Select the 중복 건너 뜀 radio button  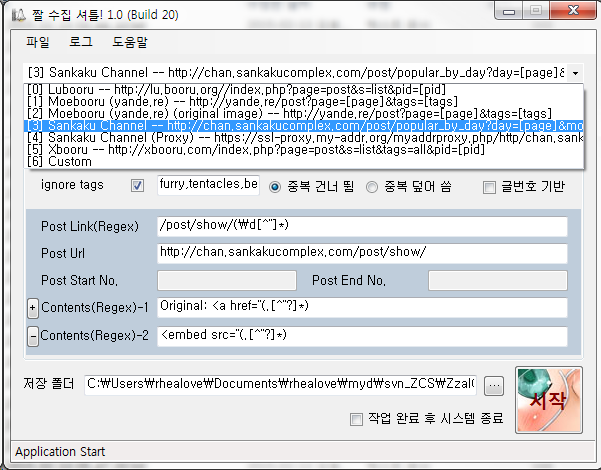pyautogui.click(x=275, y=187)
